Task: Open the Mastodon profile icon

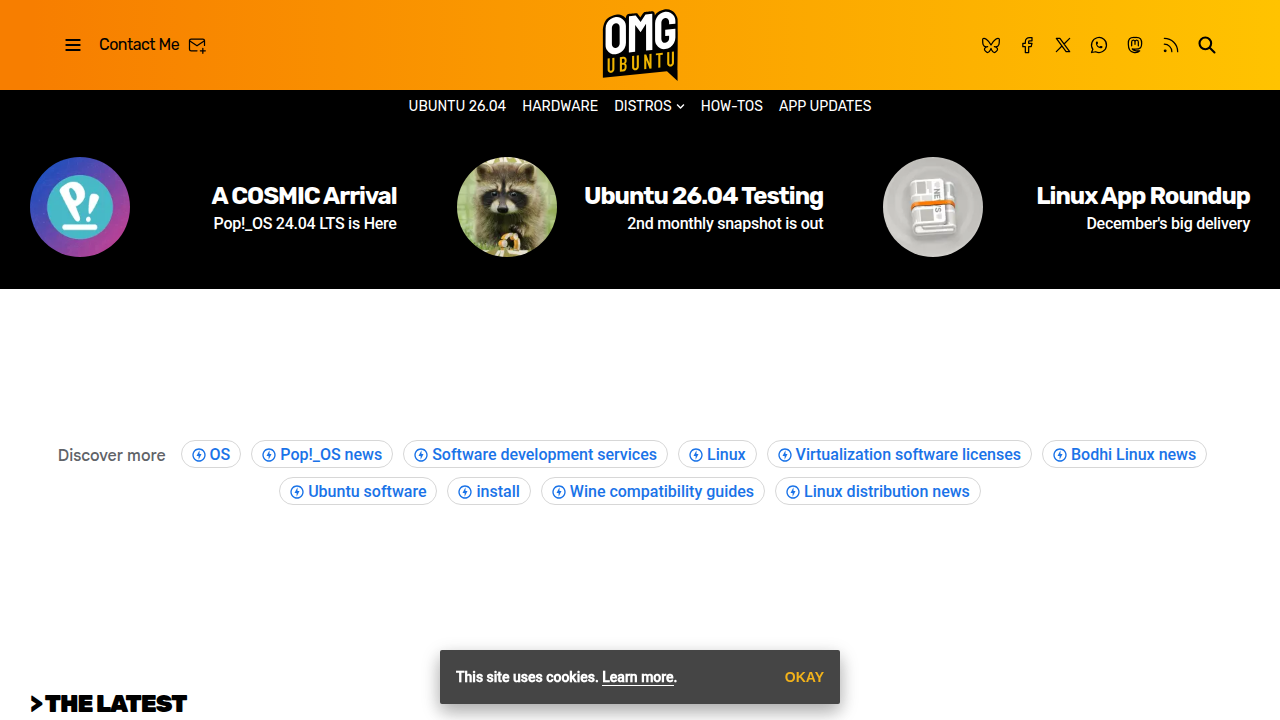Action: click(1135, 45)
